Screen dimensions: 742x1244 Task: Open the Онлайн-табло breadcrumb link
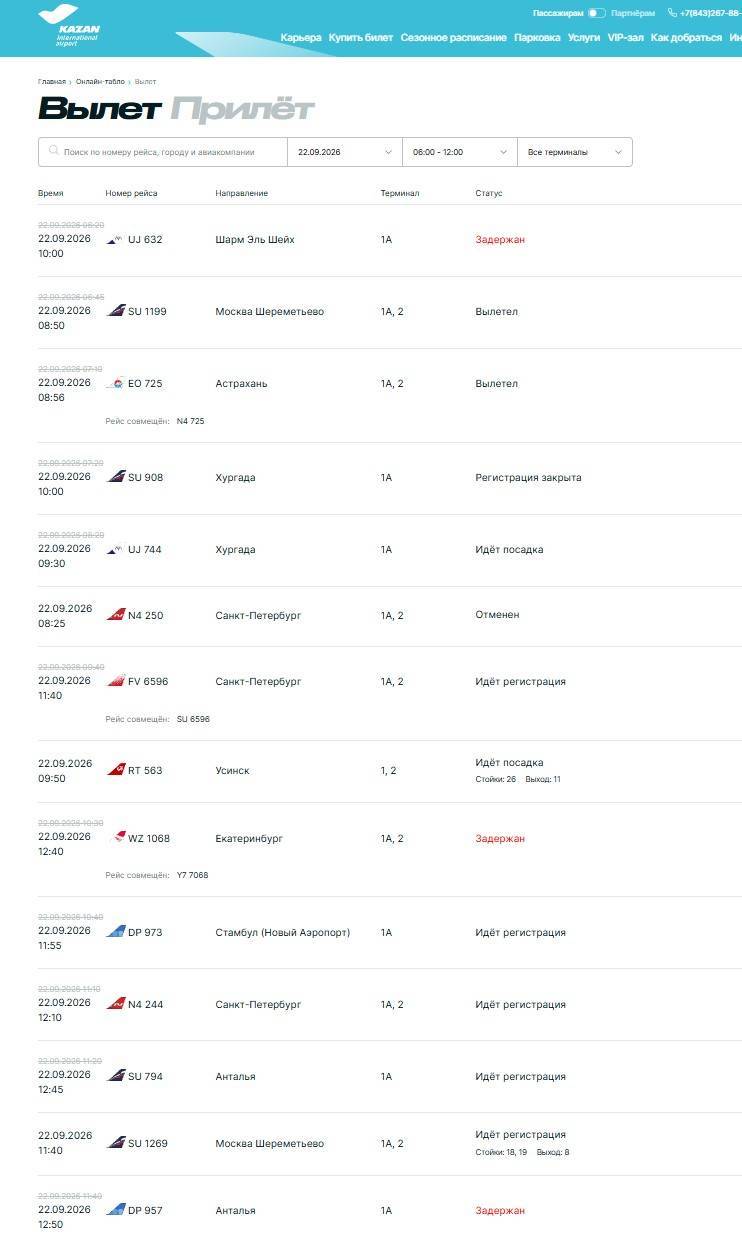[100, 81]
